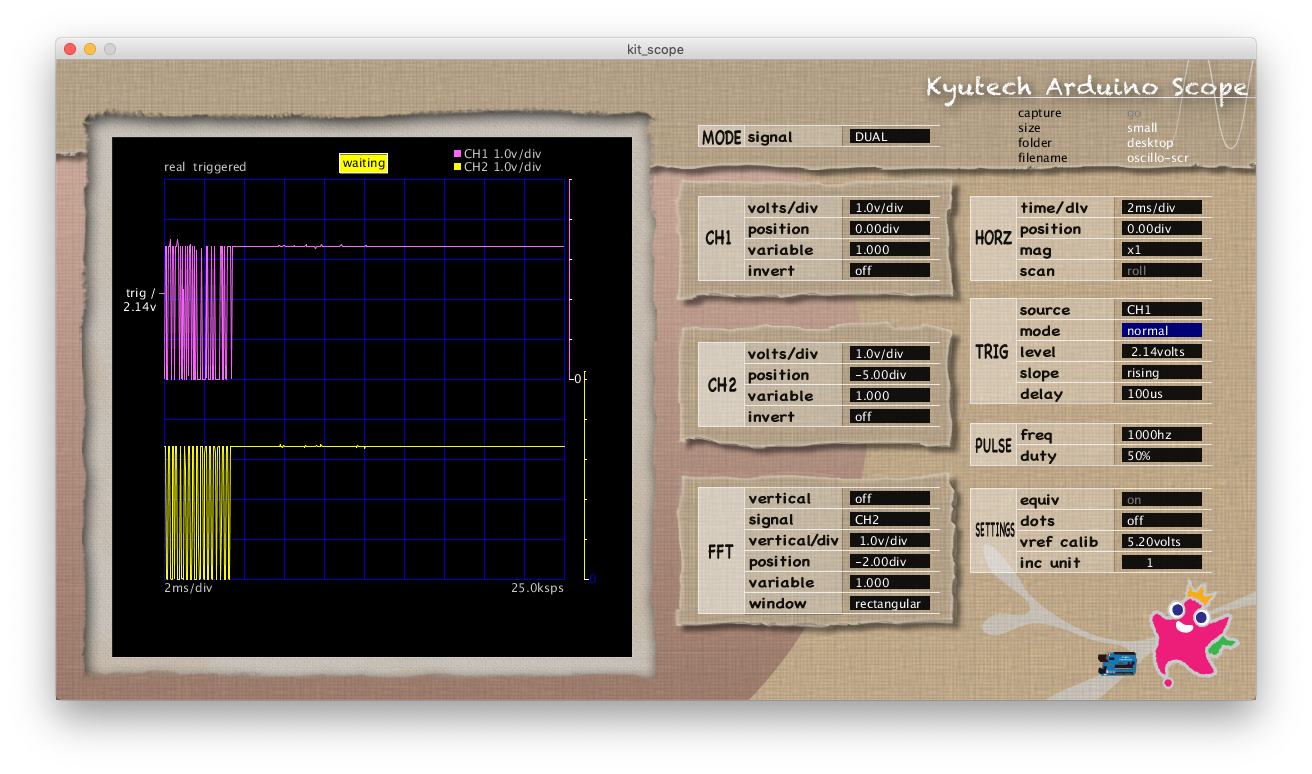The width and height of the screenshot is (1312, 774).
Task: Click PULSE duty value 50%
Action: coord(1162,456)
